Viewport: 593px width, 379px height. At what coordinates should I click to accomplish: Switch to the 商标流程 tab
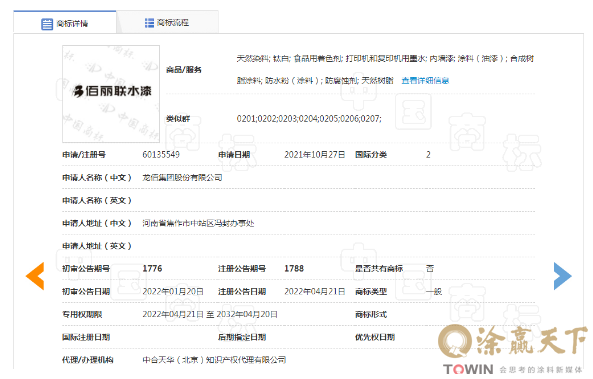(167, 22)
